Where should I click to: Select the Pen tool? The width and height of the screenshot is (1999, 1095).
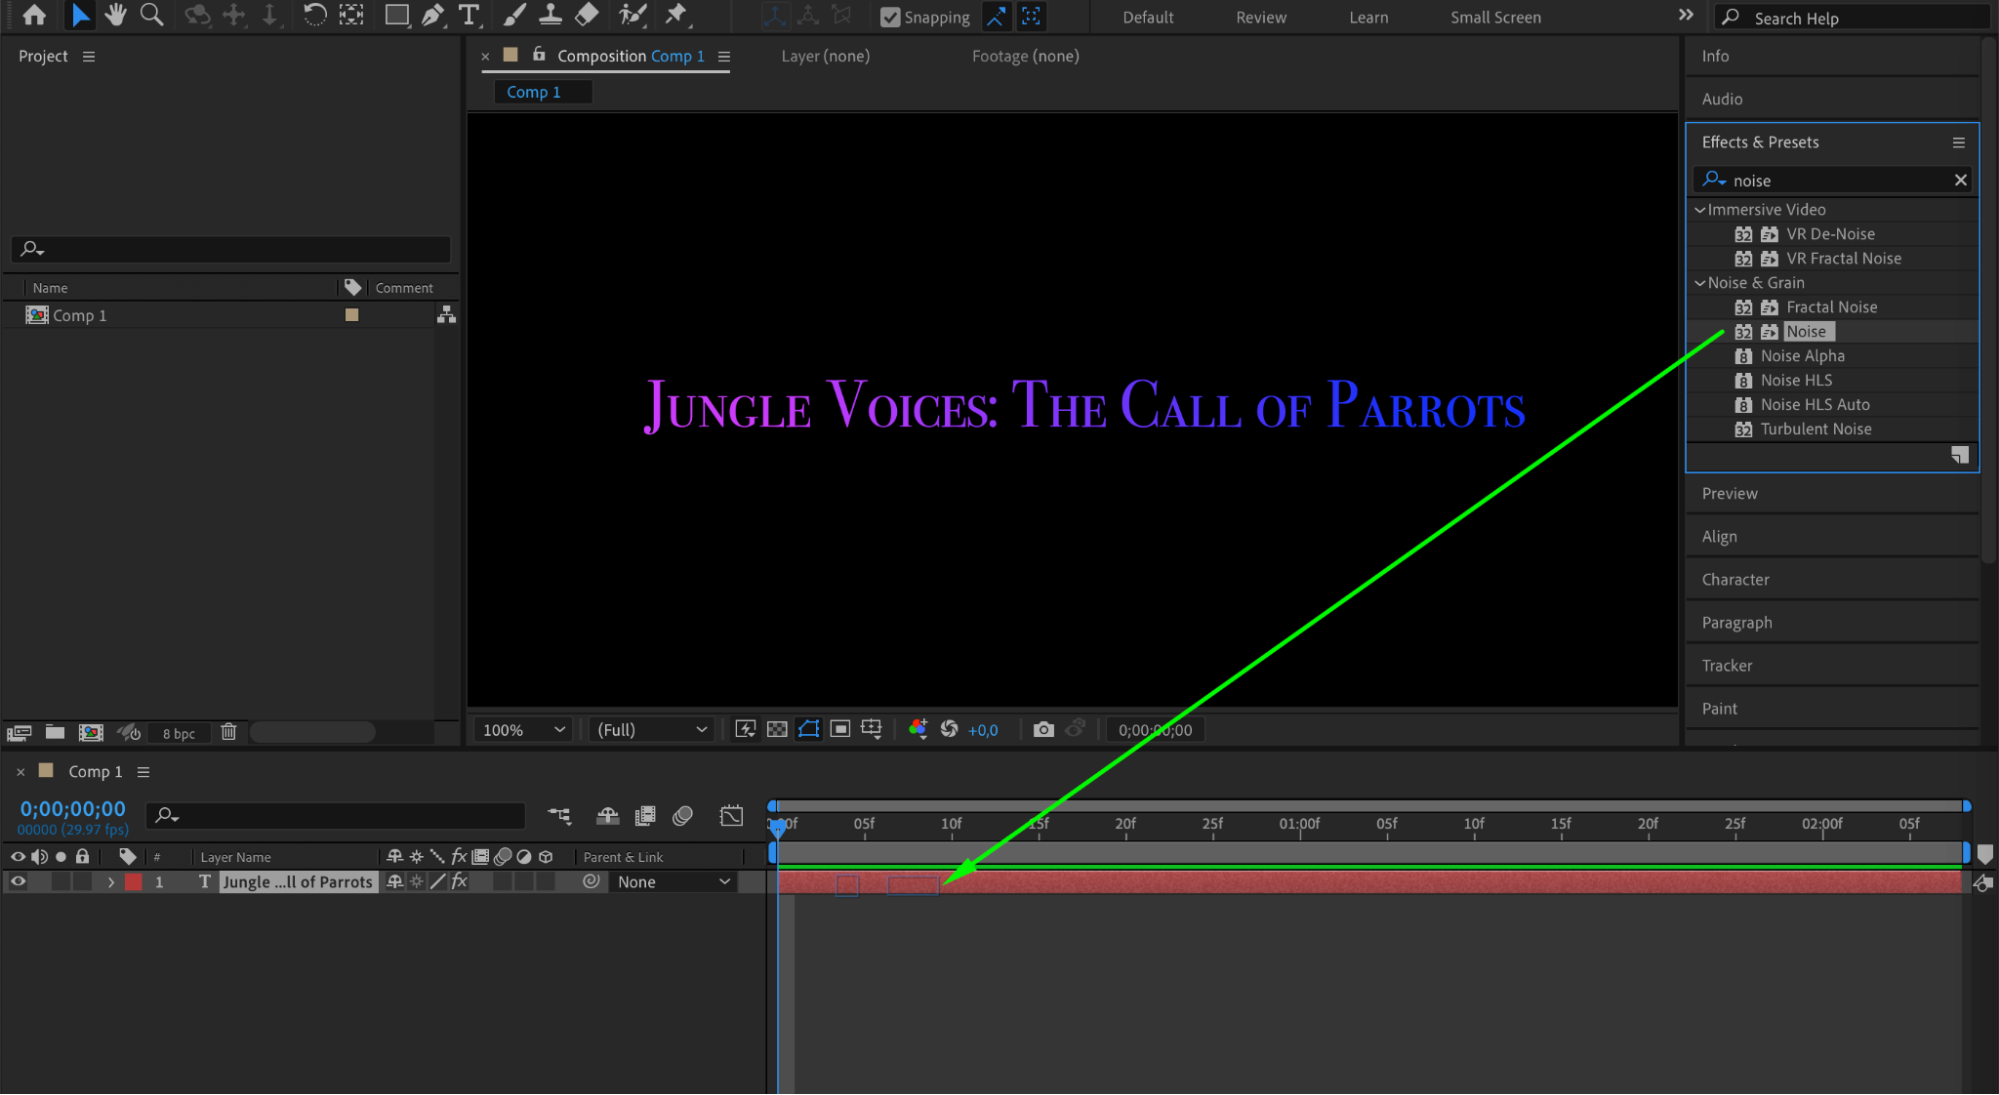pos(432,15)
